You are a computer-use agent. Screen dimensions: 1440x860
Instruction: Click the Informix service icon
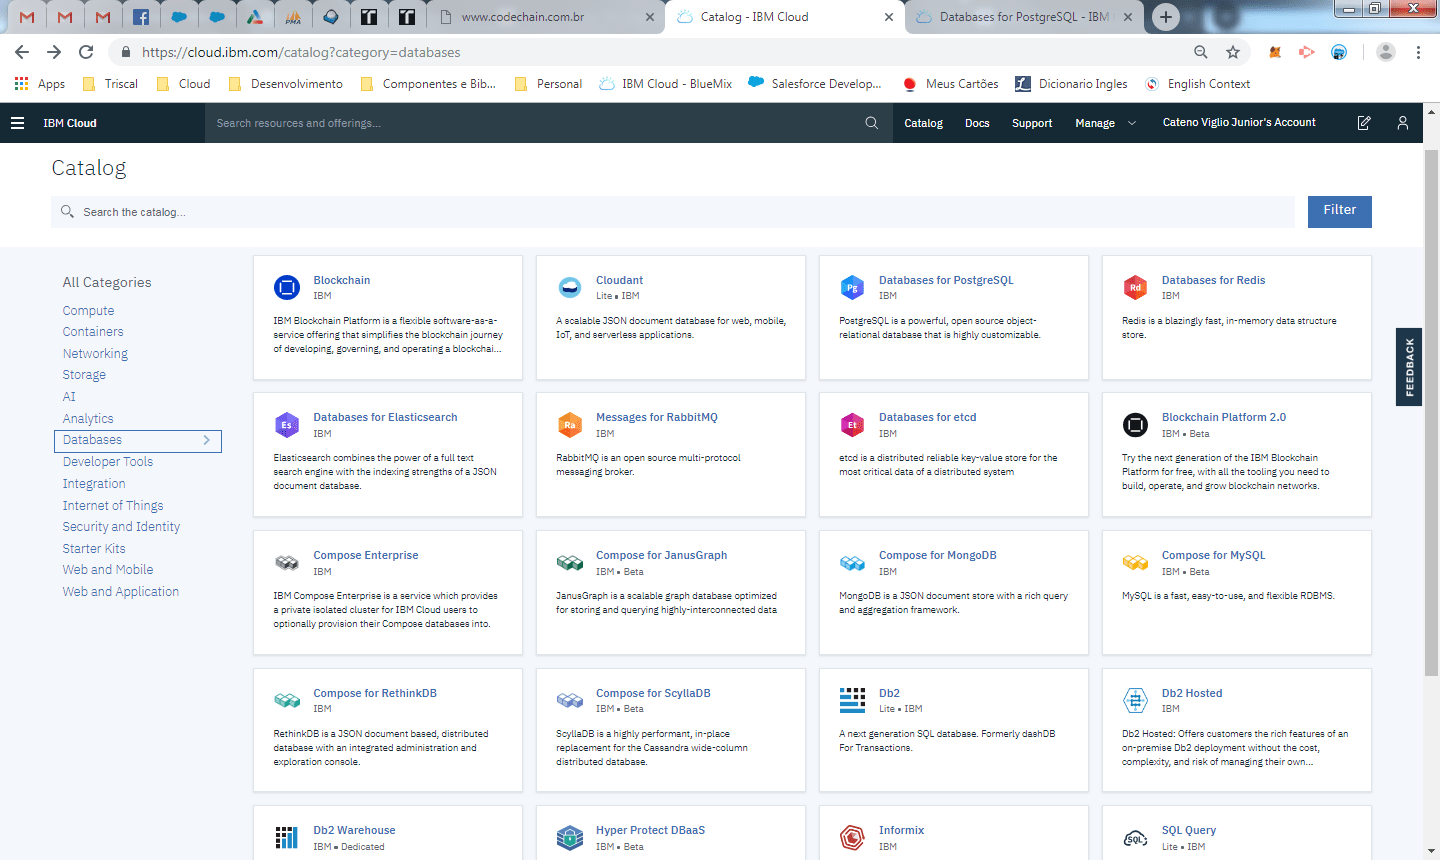tap(852, 838)
